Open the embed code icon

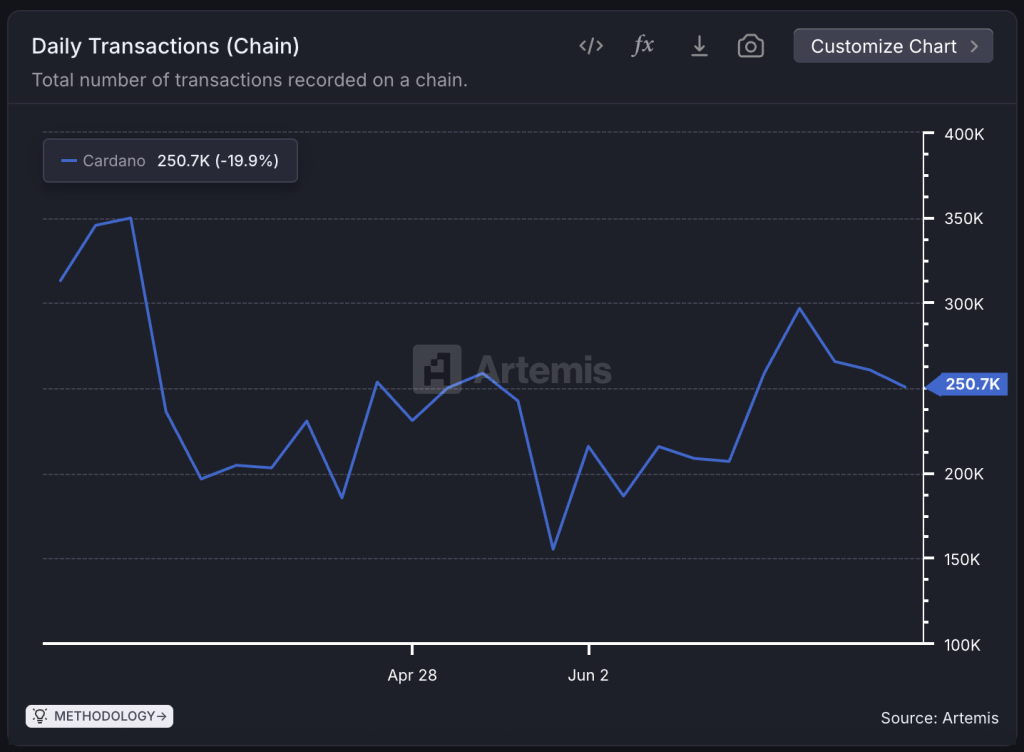(x=590, y=45)
